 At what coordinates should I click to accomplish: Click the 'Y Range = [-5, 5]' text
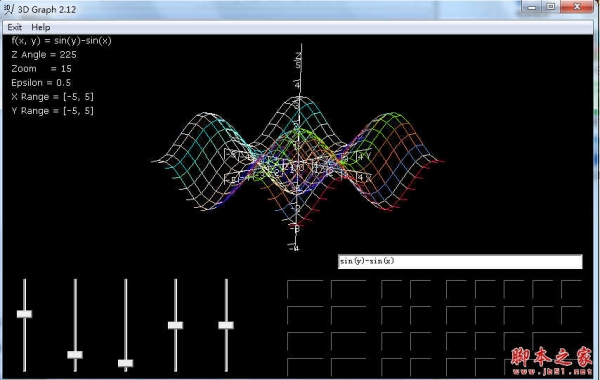point(52,111)
